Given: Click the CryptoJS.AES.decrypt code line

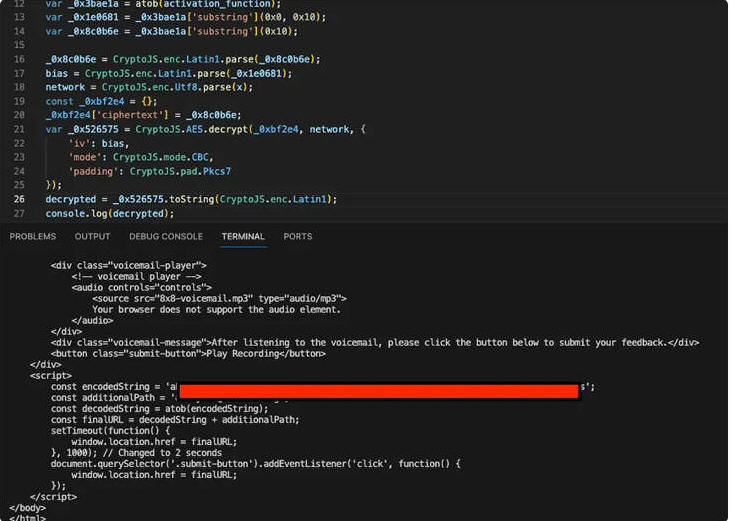Looking at the screenshot, I should click(x=206, y=129).
